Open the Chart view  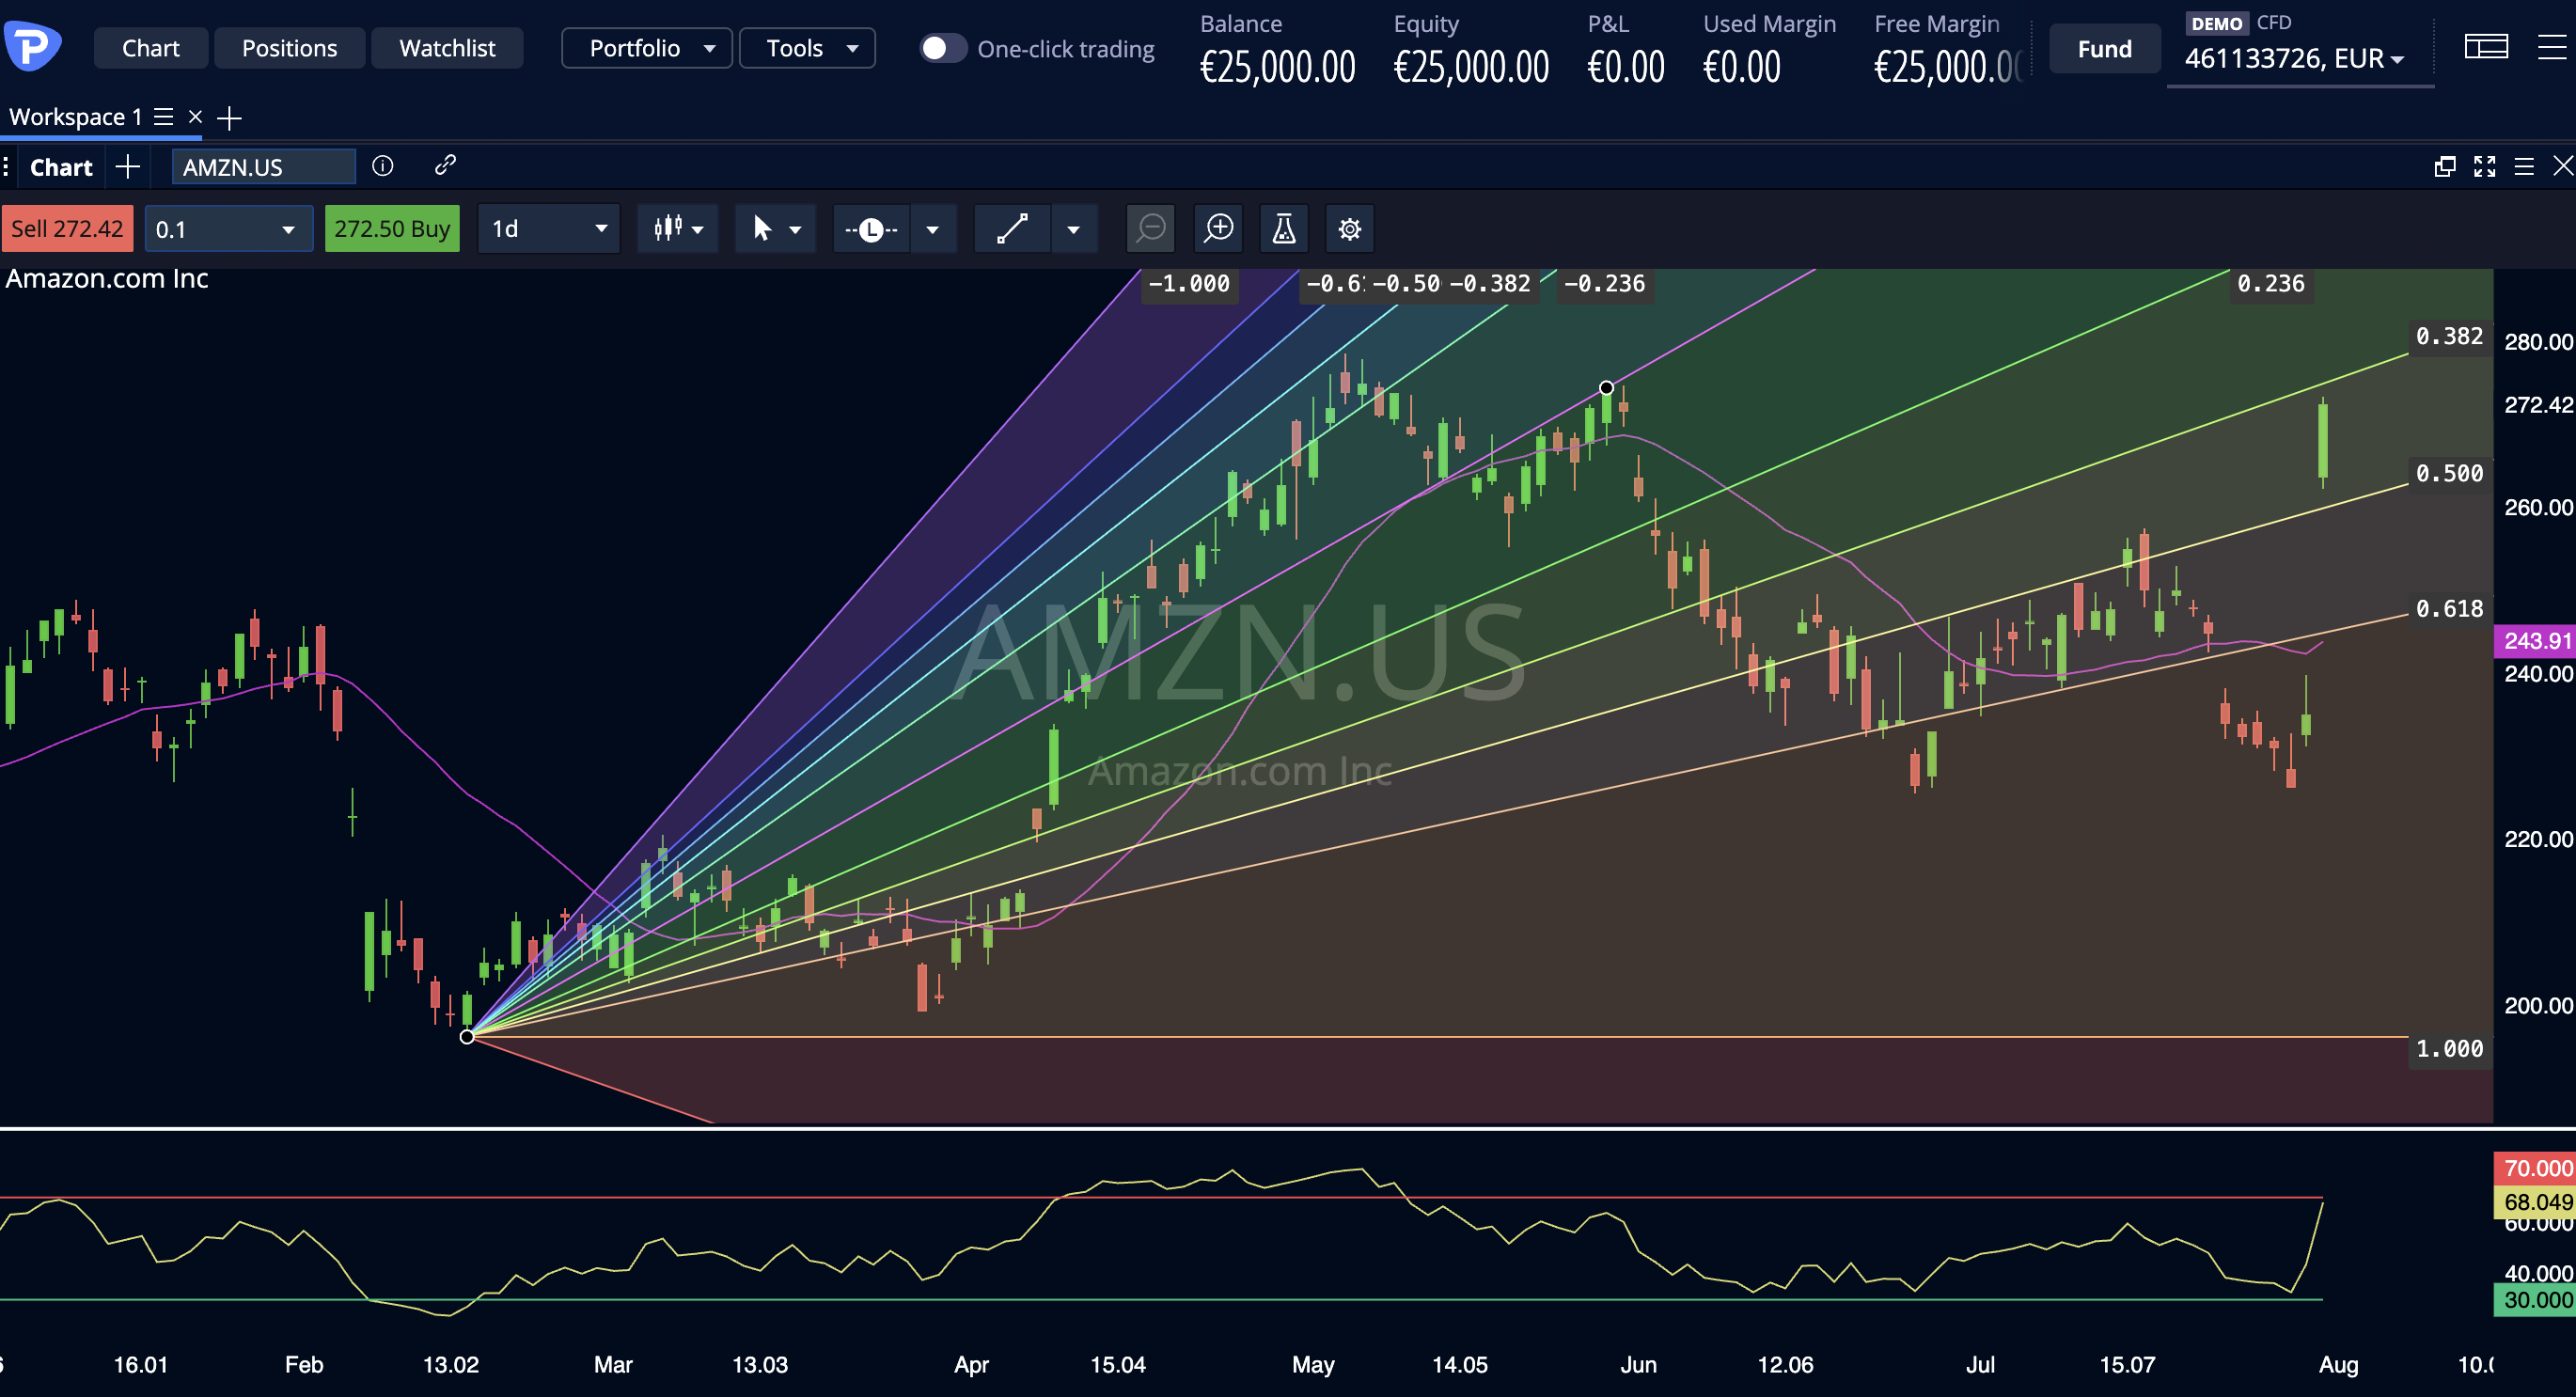coord(151,48)
